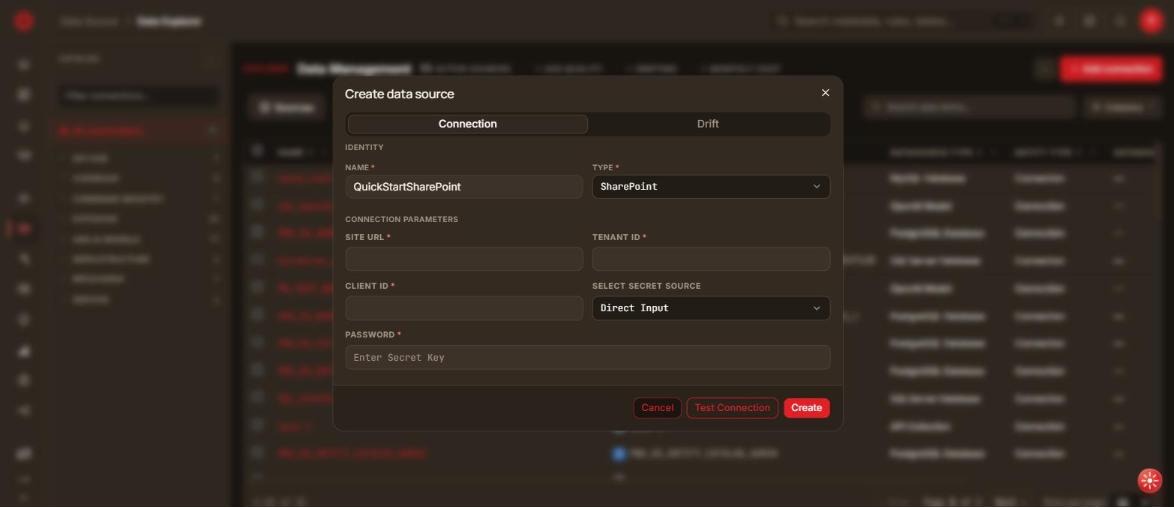Open the round red floating widget icon
1174x507 pixels.
[1149, 481]
